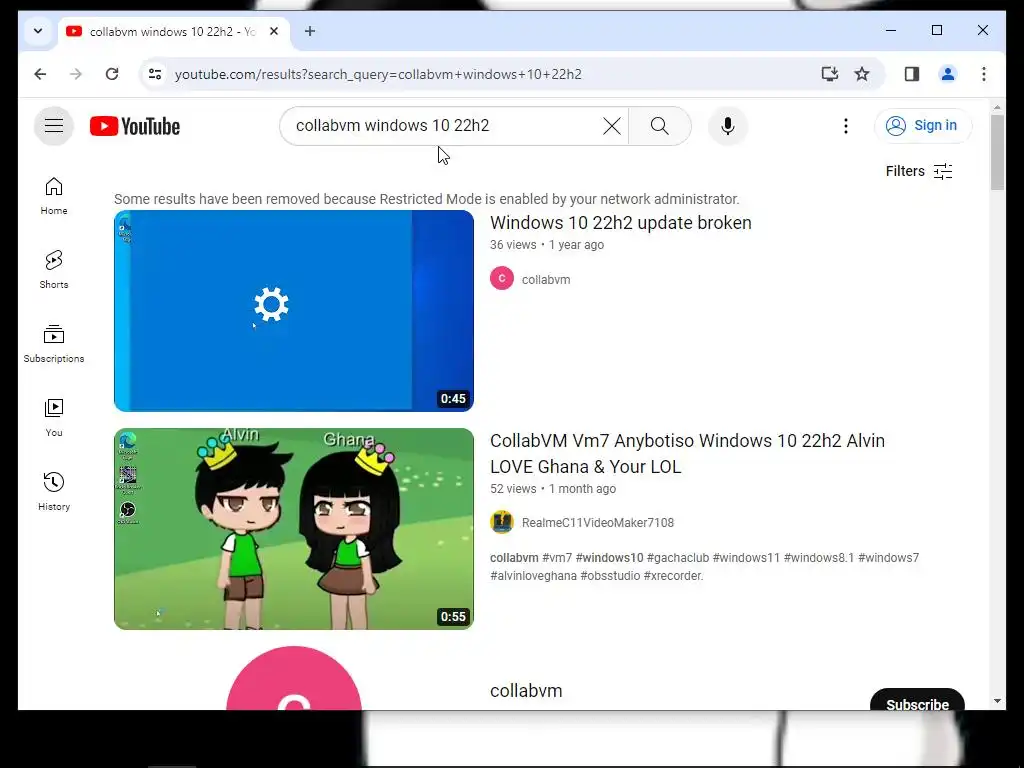Viewport: 1024px width, 768px height.
Task: Open YouTube settings three-dot menu
Action: [846, 125]
